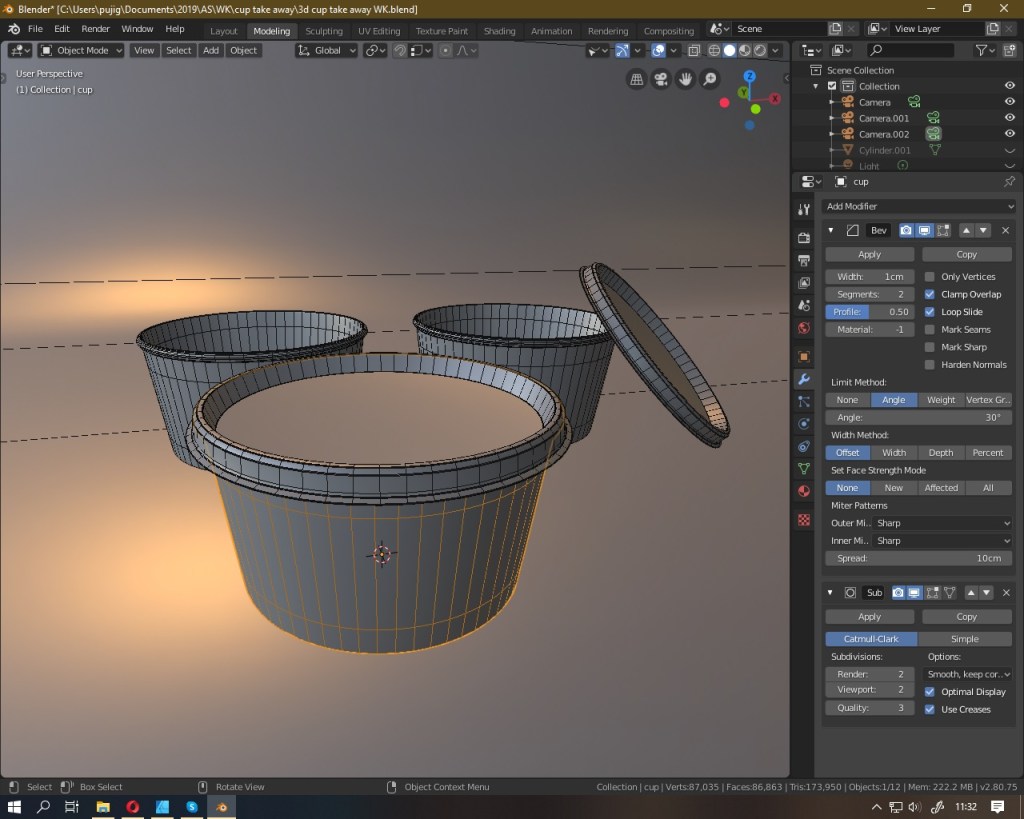
Task: Open the Render properties tab icon
Action: tap(804, 238)
